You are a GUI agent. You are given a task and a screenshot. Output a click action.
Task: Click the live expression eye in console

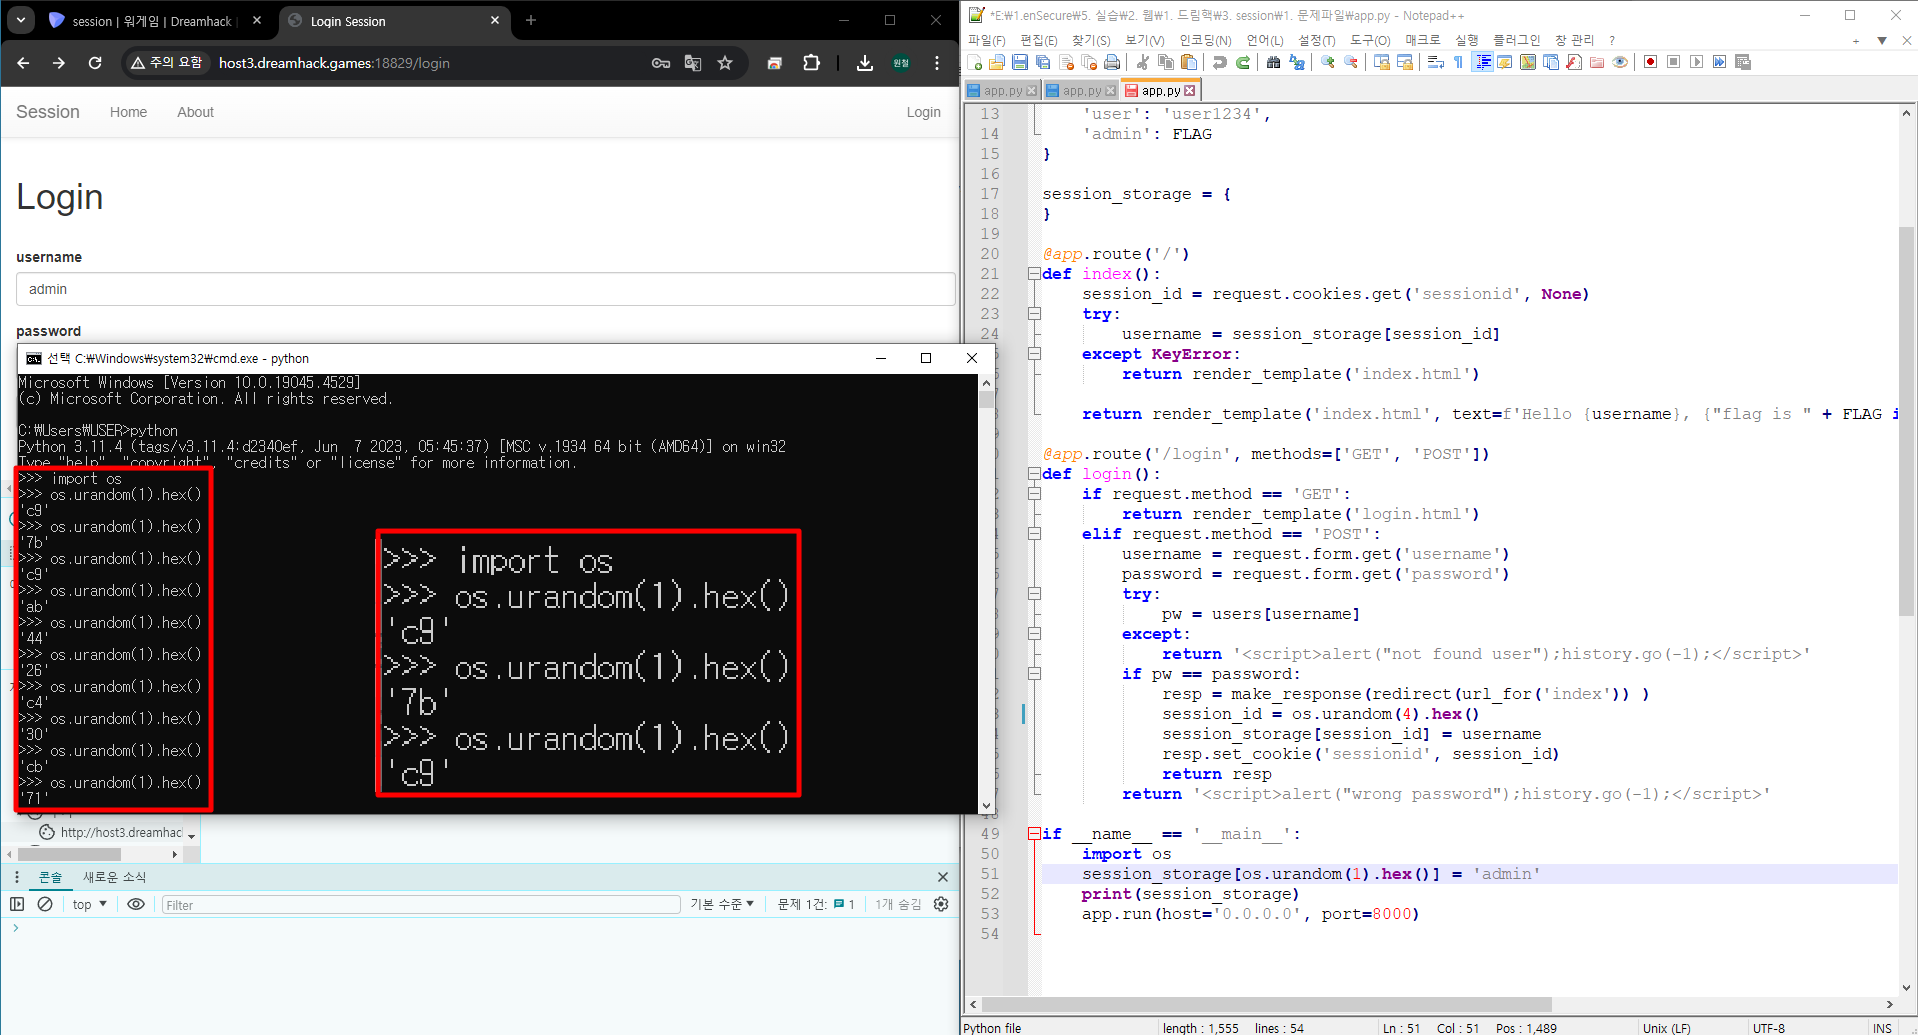coord(136,904)
